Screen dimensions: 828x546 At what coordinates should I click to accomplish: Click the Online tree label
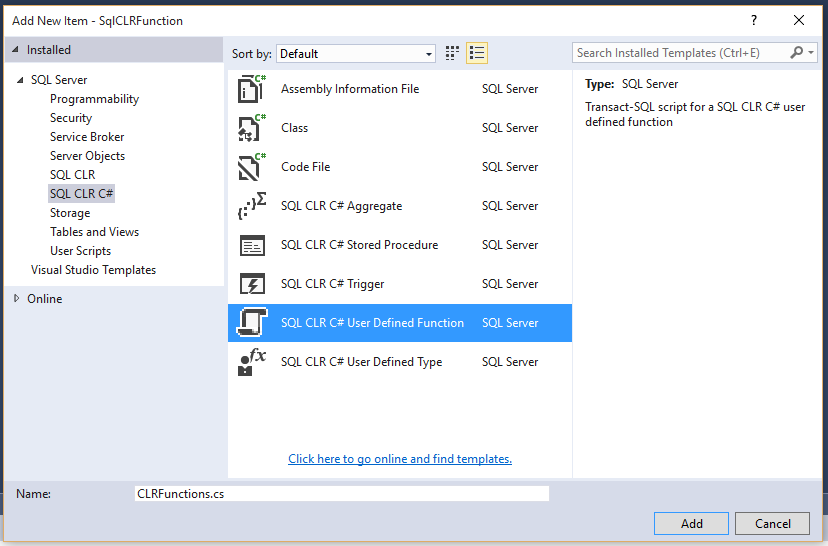(45, 299)
